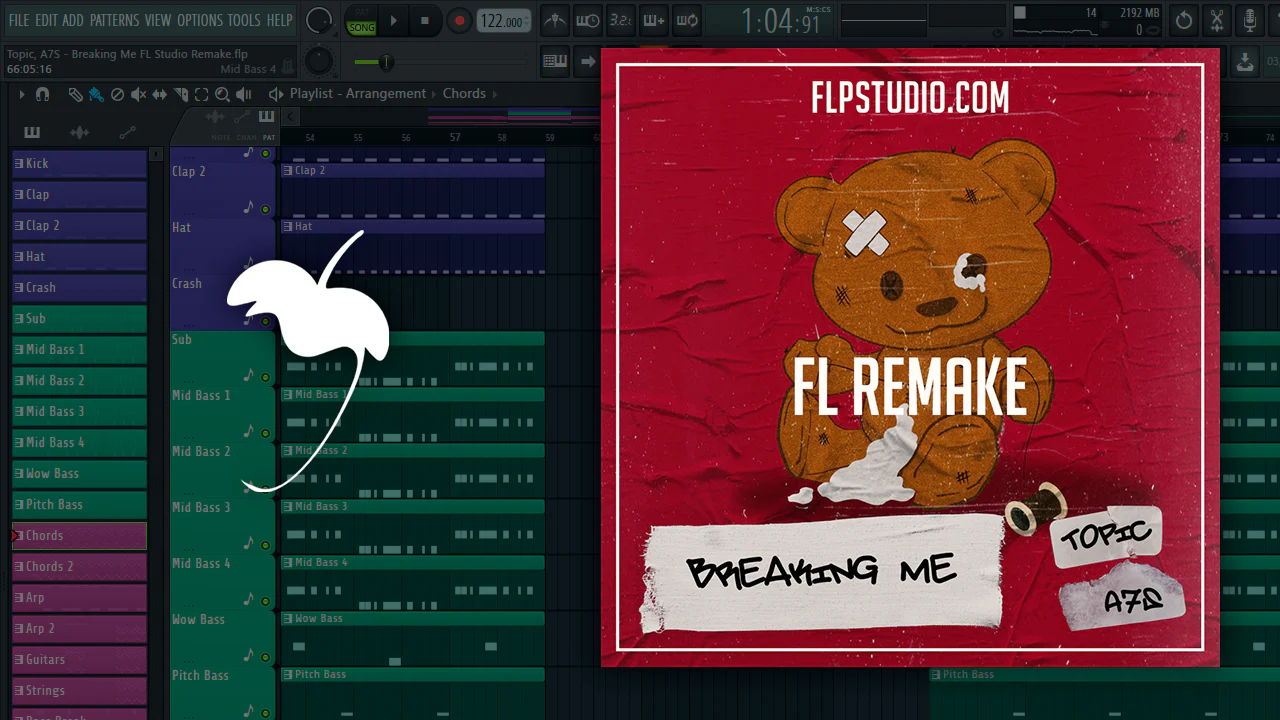Arm recording with the Record button
The height and width of the screenshot is (720, 1280).
coord(459,21)
